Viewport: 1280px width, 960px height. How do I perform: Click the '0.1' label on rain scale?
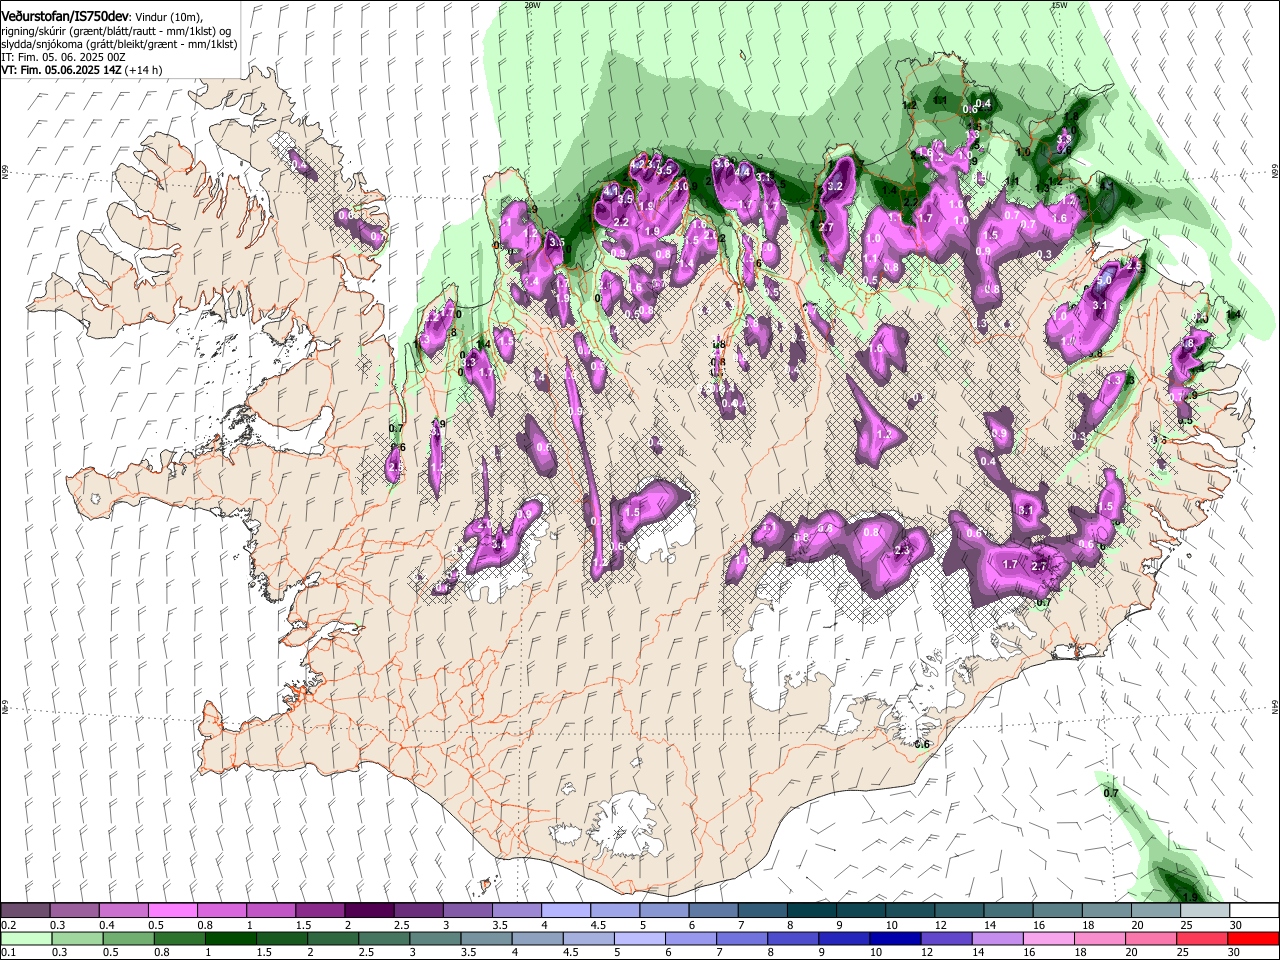(8, 952)
